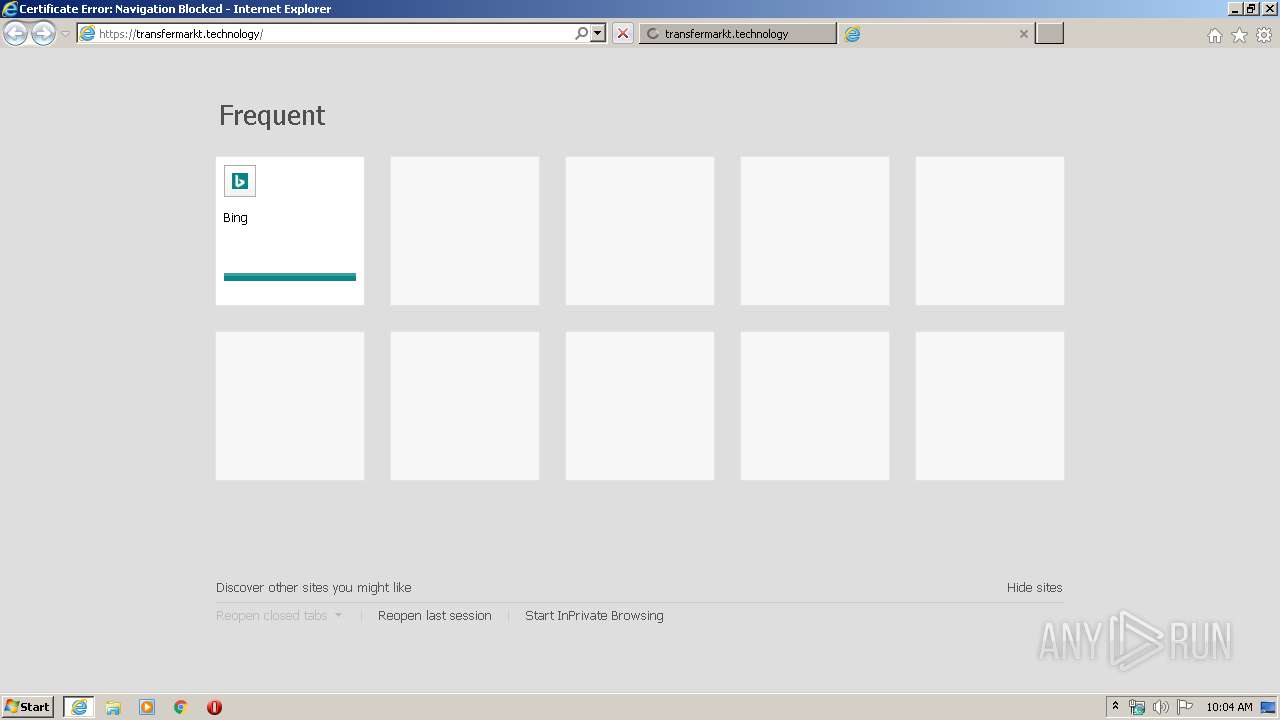
Task: Click the Forward navigation arrow
Action: click(x=43, y=34)
